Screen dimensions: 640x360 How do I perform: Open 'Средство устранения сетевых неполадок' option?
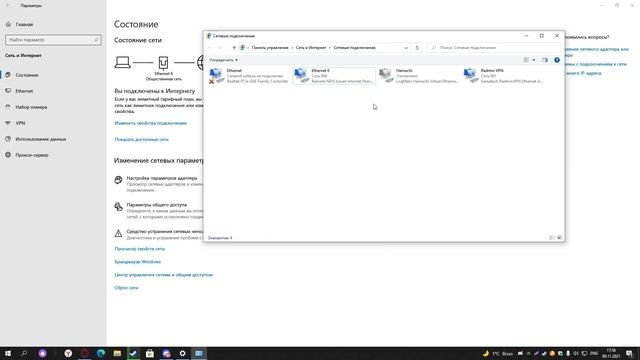[159, 234]
